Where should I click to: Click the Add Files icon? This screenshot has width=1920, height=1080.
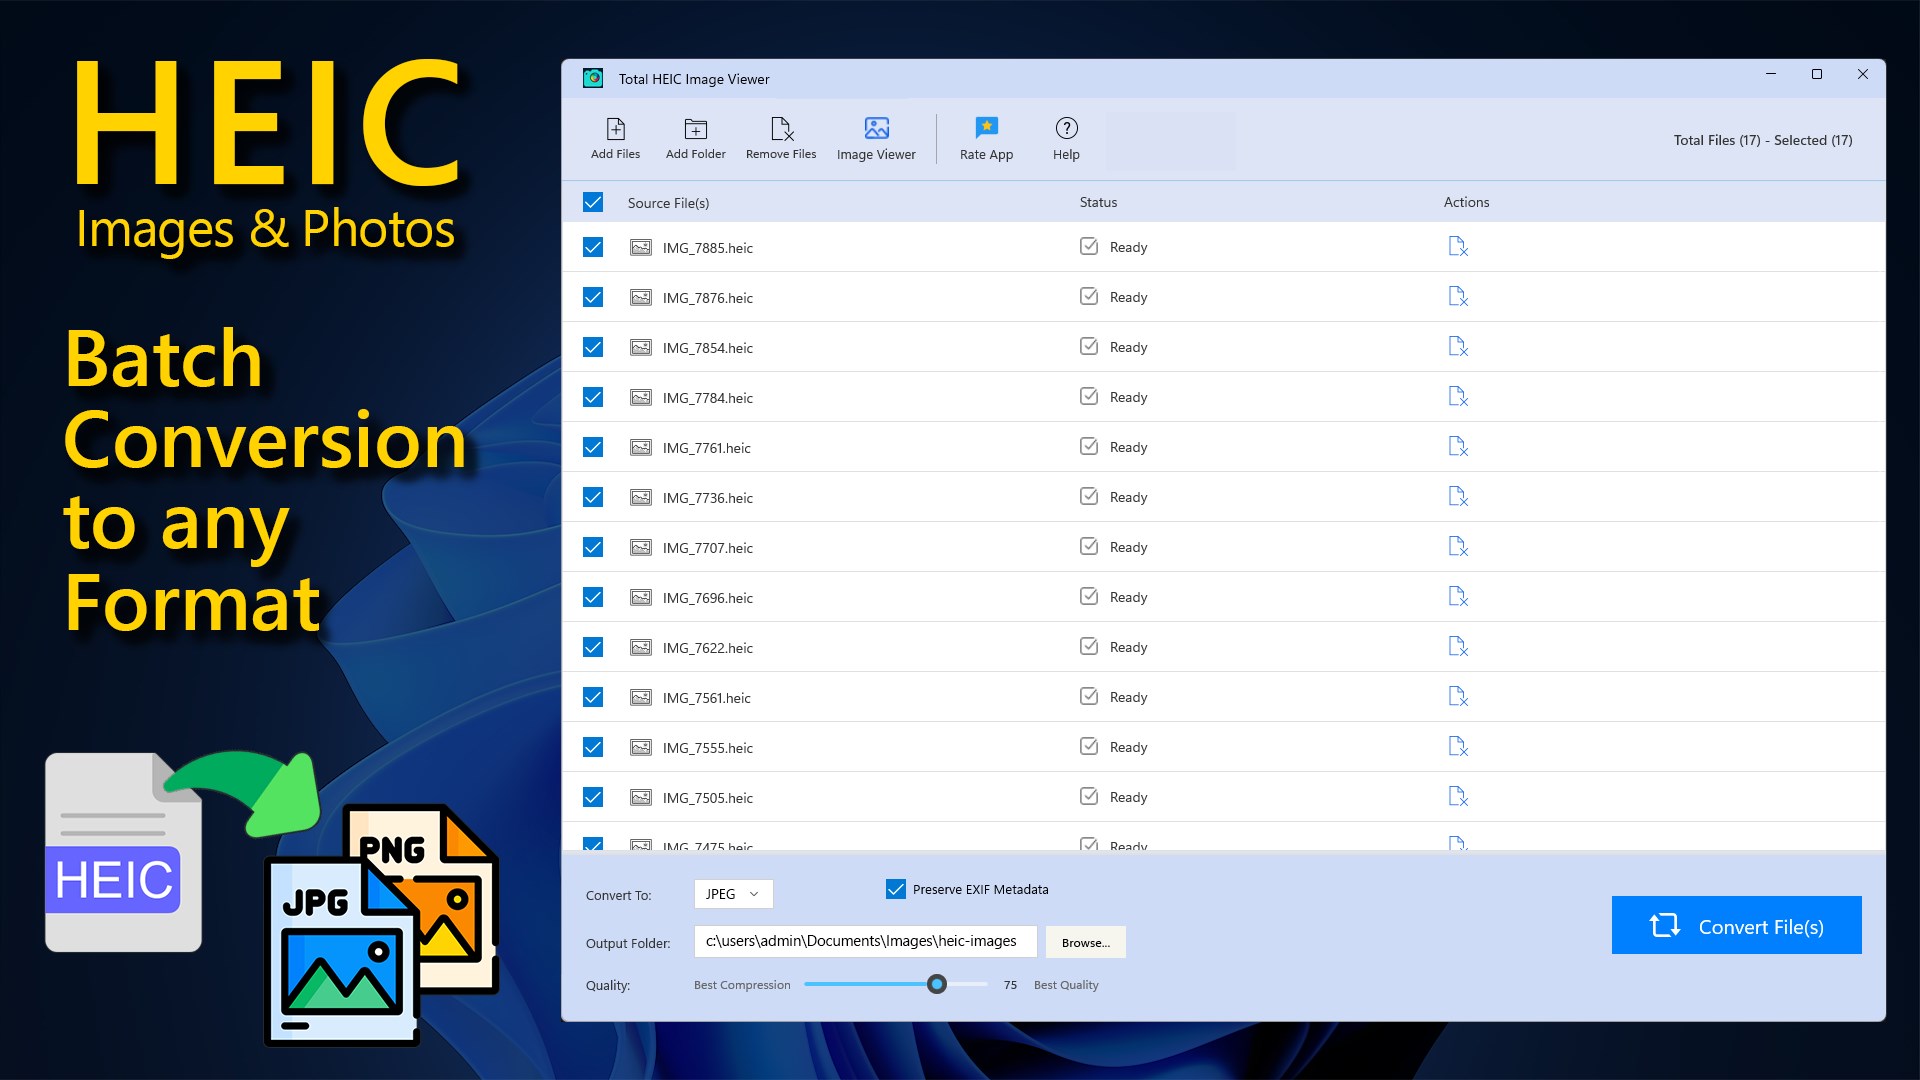pyautogui.click(x=614, y=138)
